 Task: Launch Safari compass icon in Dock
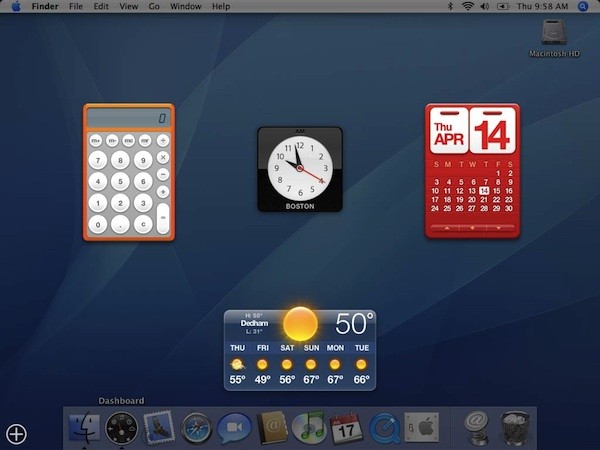point(196,429)
